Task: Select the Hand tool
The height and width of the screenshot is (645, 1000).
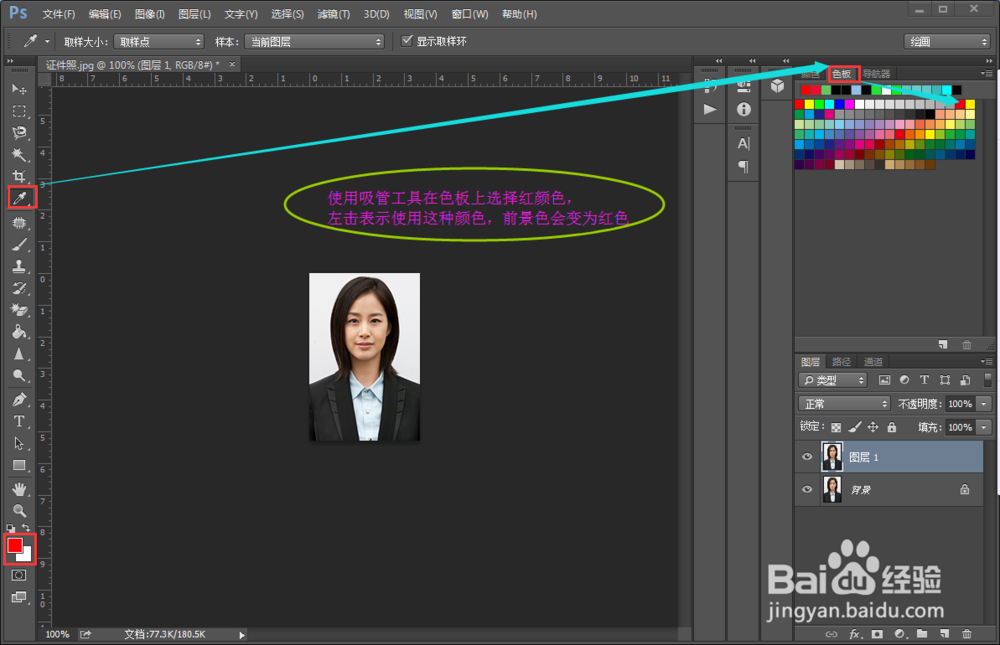Action: click(x=19, y=489)
